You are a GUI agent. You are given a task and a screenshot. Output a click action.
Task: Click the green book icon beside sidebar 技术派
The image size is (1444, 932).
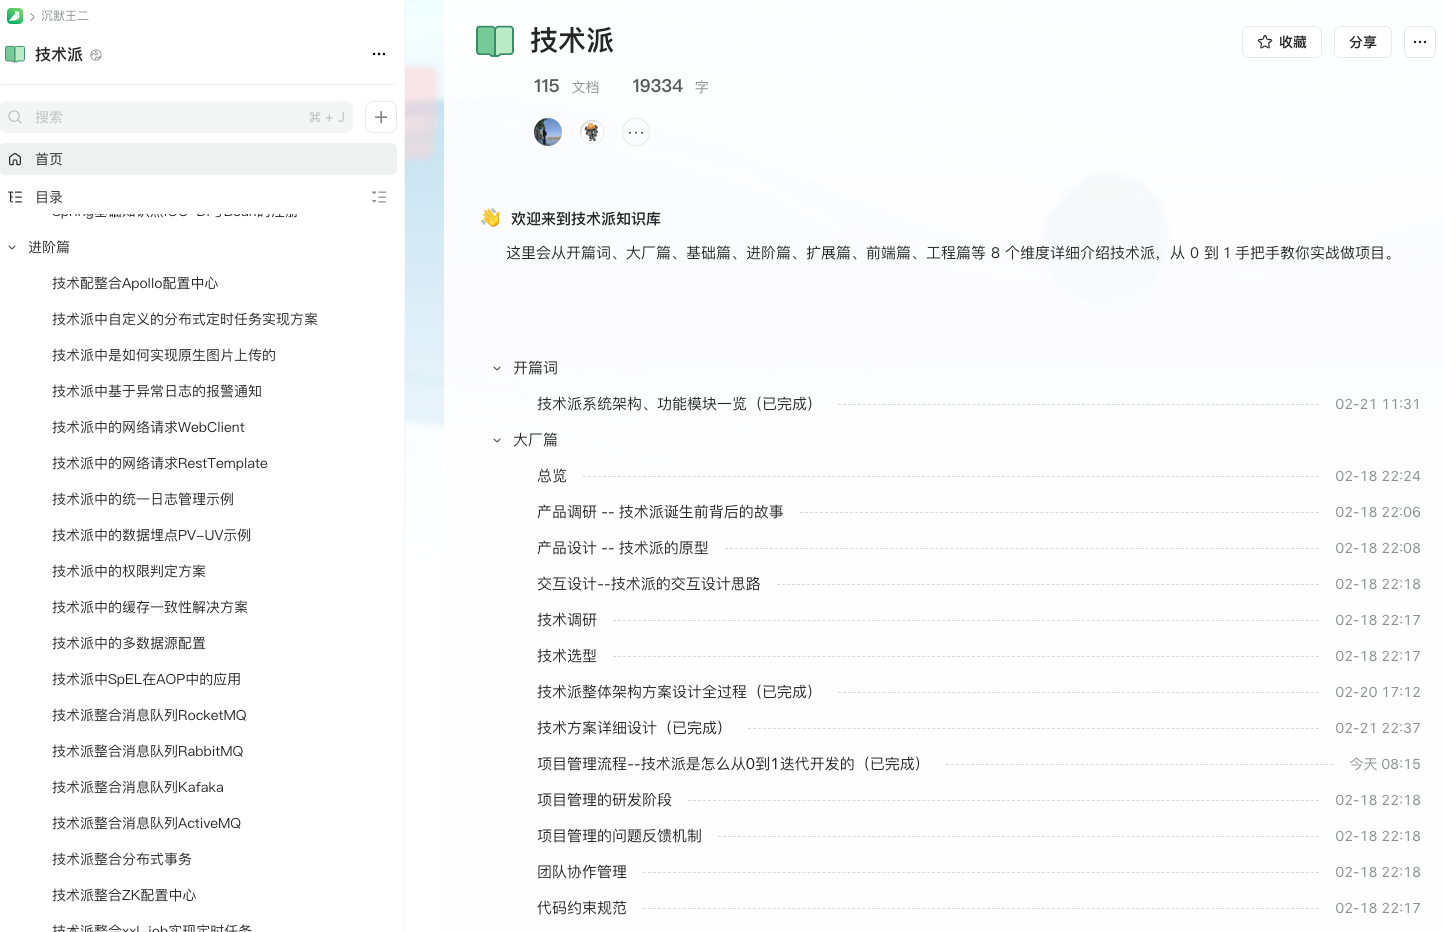tap(15, 54)
